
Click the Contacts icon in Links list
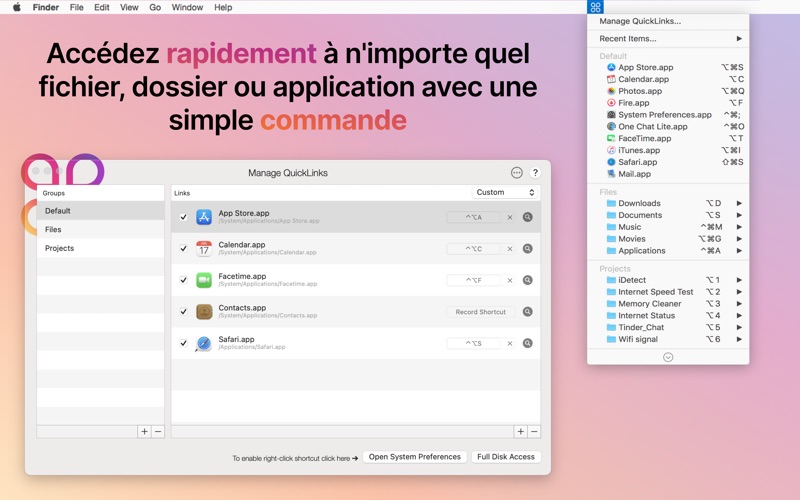pos(204,311)
